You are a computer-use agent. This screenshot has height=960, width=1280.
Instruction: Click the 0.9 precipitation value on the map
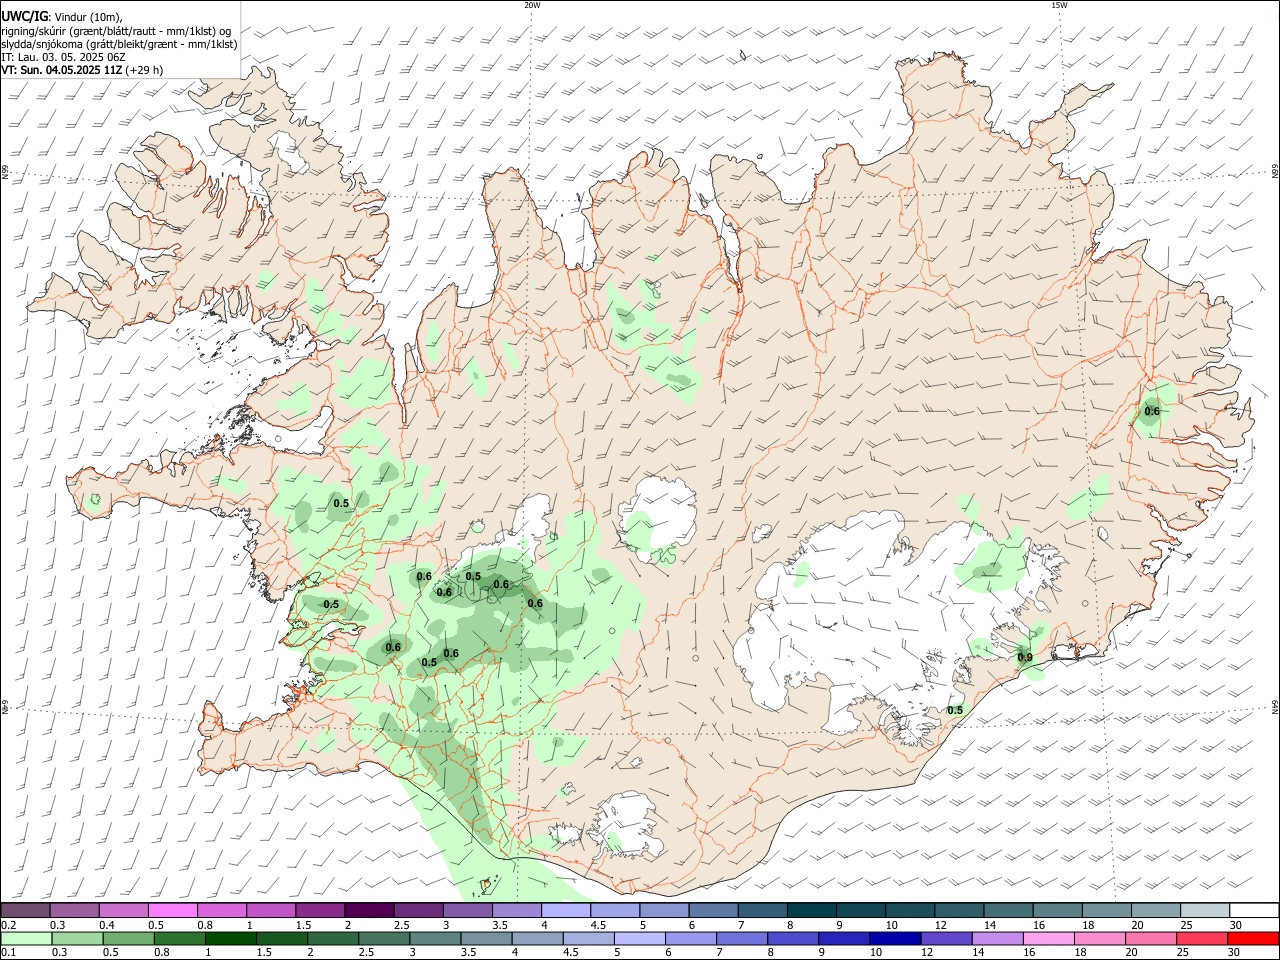tap(1025, 657)
